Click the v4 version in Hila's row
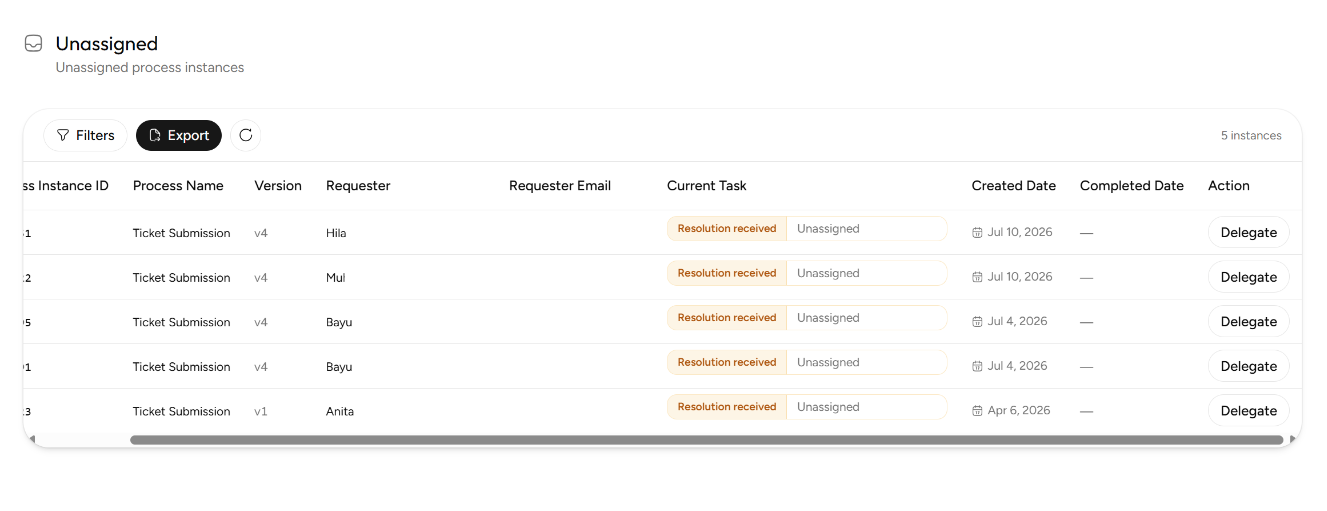1327x511 pixels. (x=261, y=233)
